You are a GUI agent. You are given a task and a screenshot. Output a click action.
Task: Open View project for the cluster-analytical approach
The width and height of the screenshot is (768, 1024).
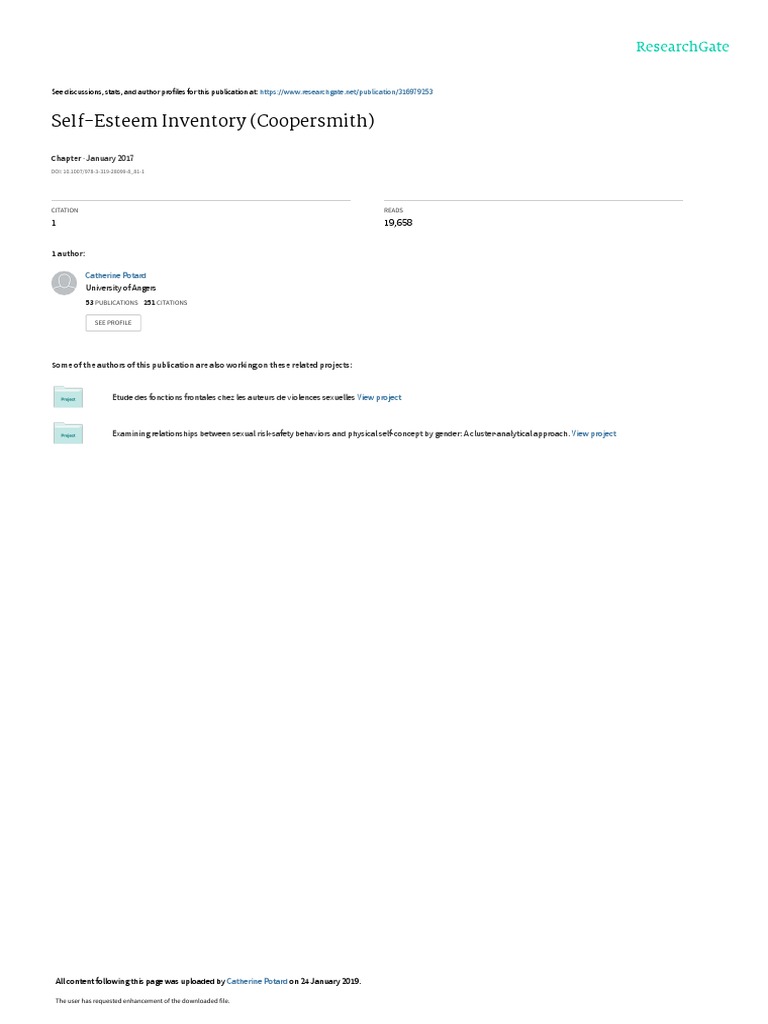(x=594, y=434)
